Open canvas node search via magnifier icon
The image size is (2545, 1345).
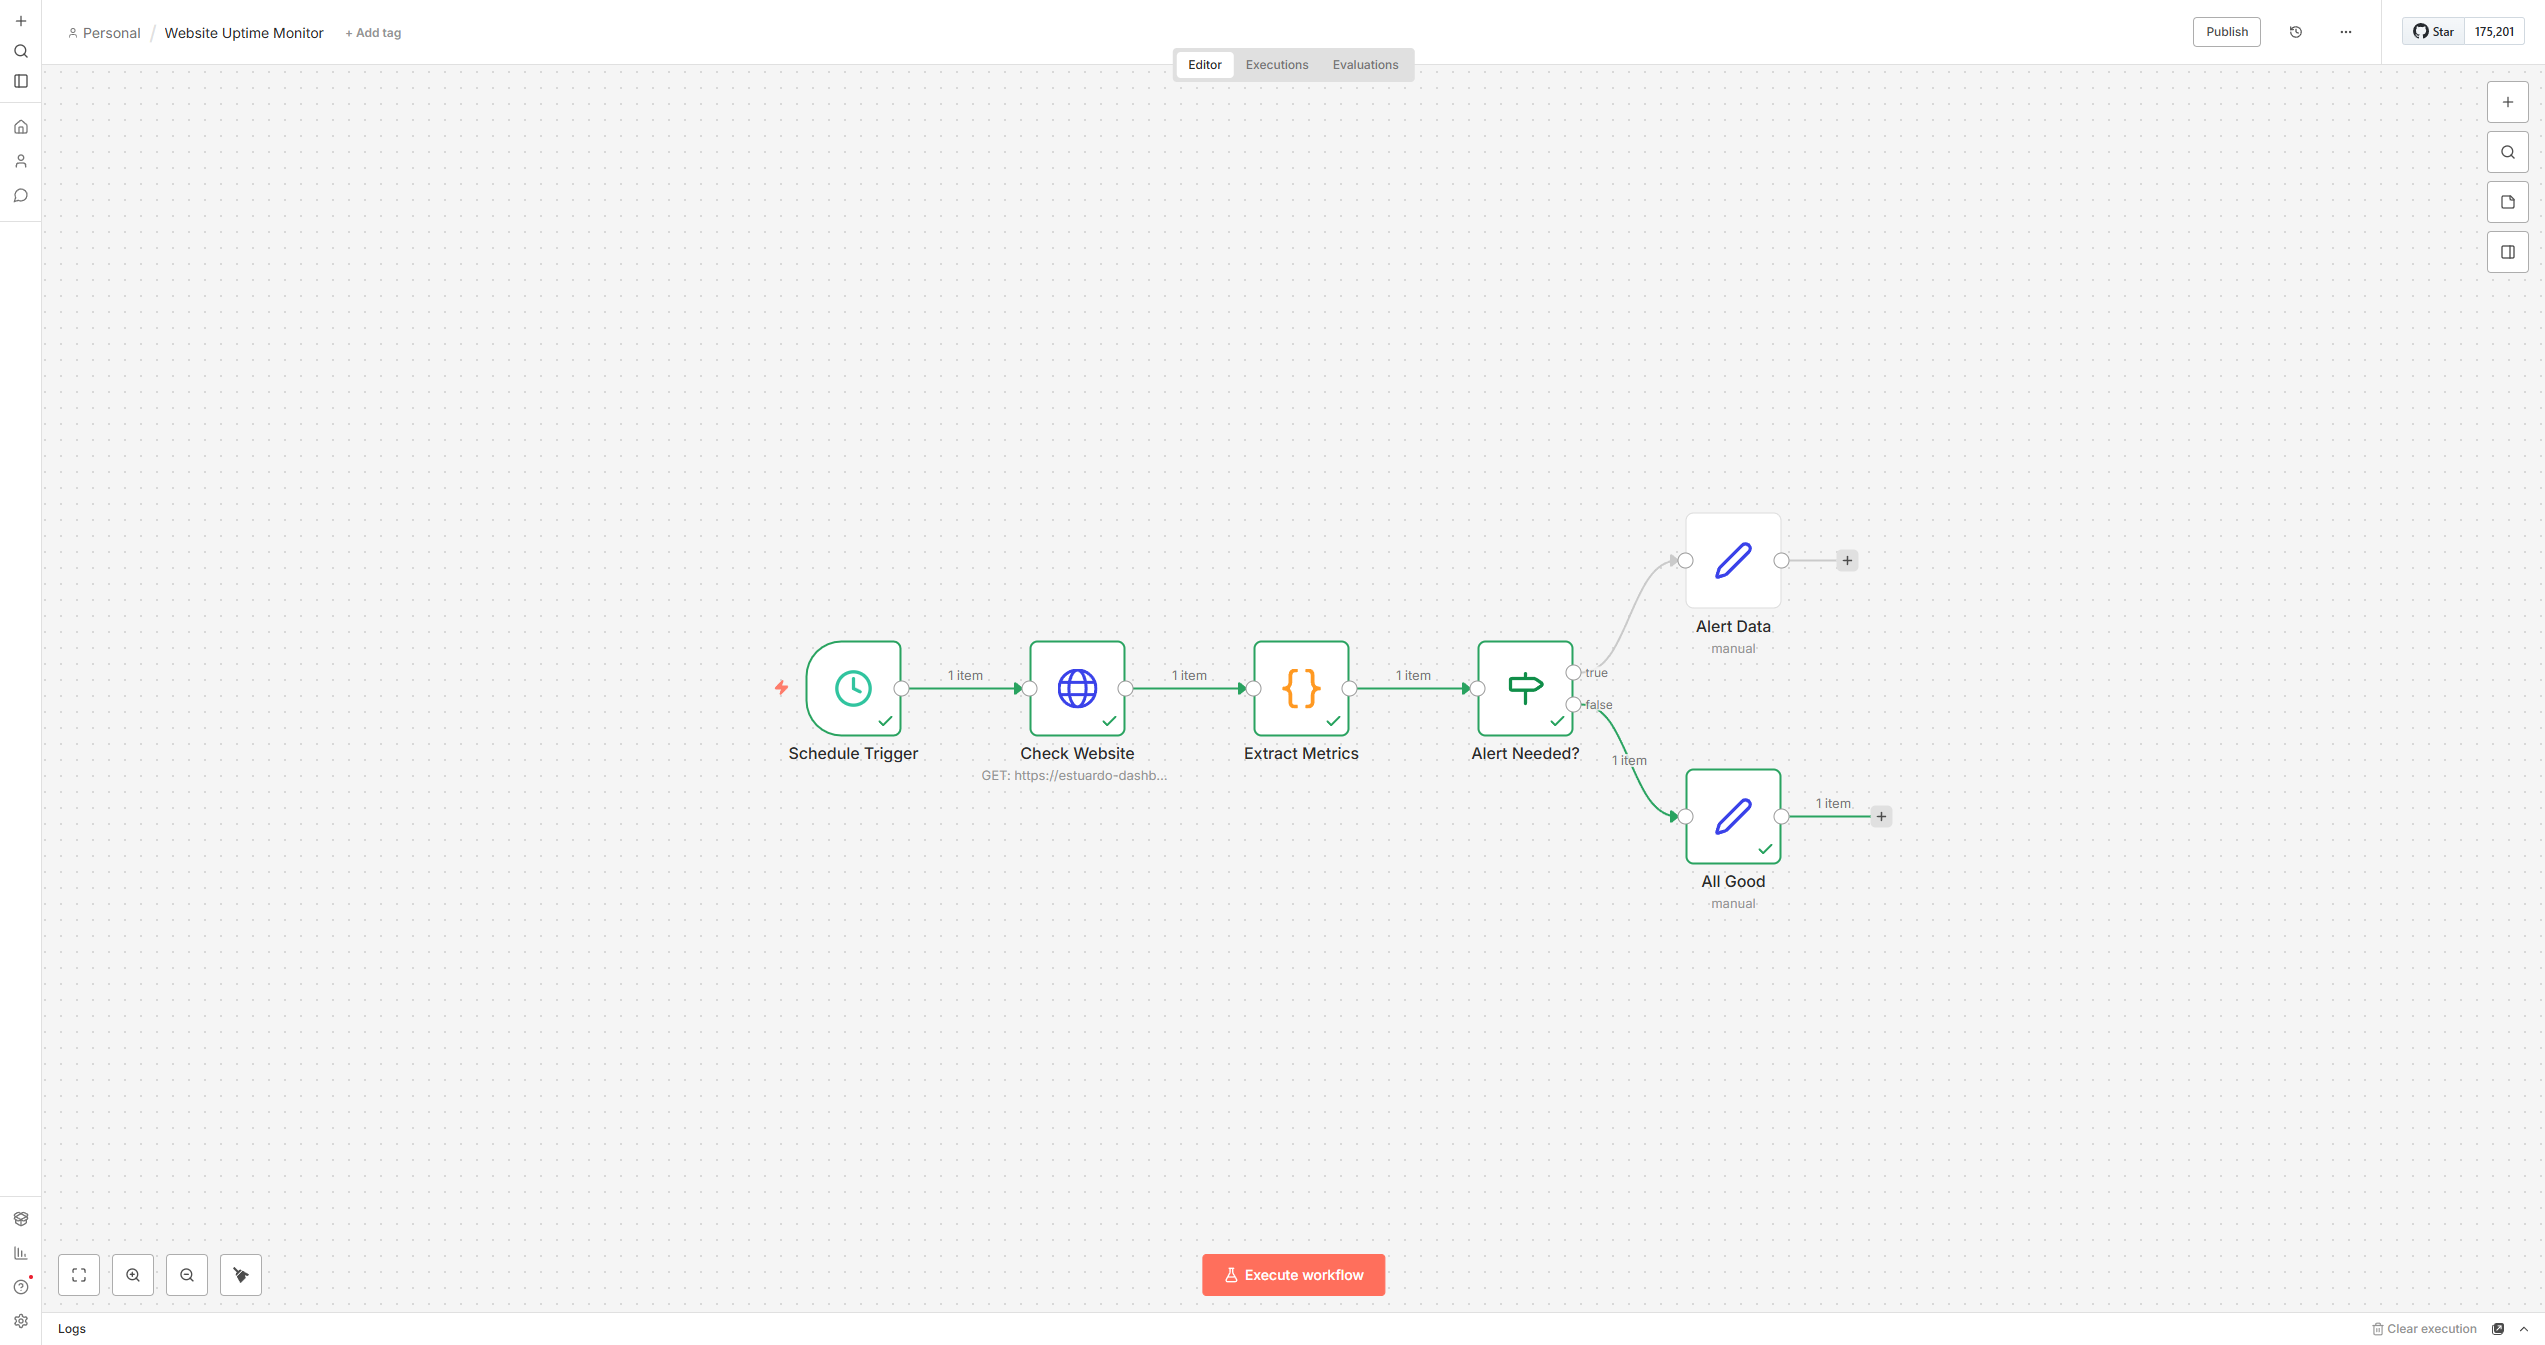tap(2507, 151)
